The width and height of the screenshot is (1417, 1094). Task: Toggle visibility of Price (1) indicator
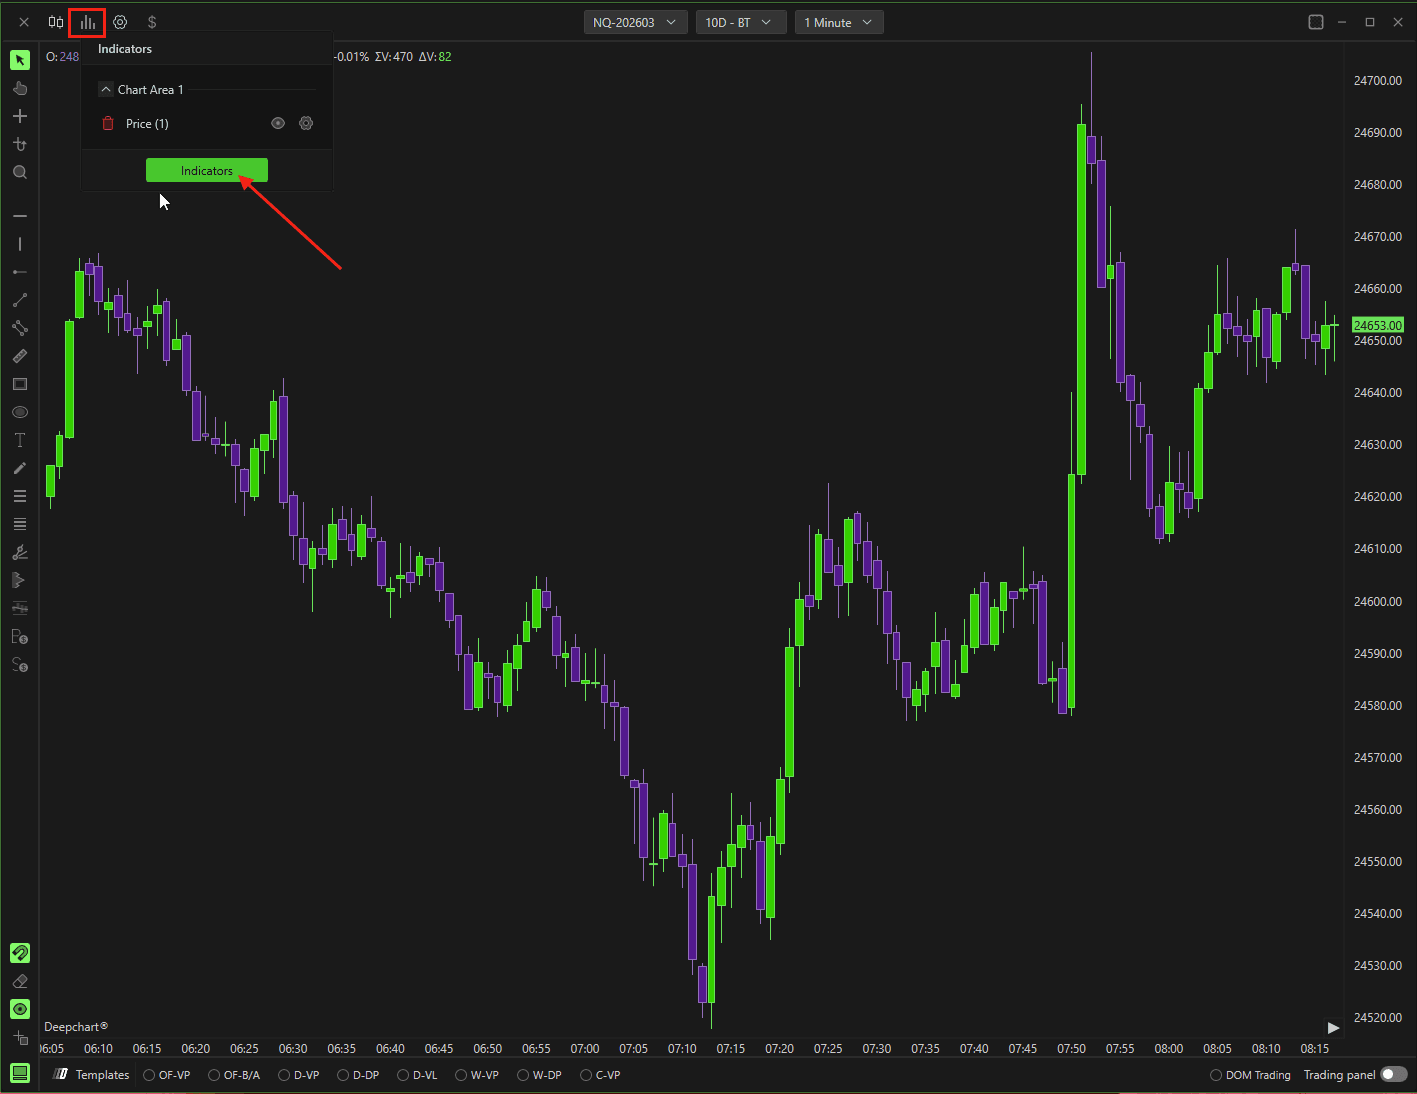pyautogui.click(x=278, y=123)
